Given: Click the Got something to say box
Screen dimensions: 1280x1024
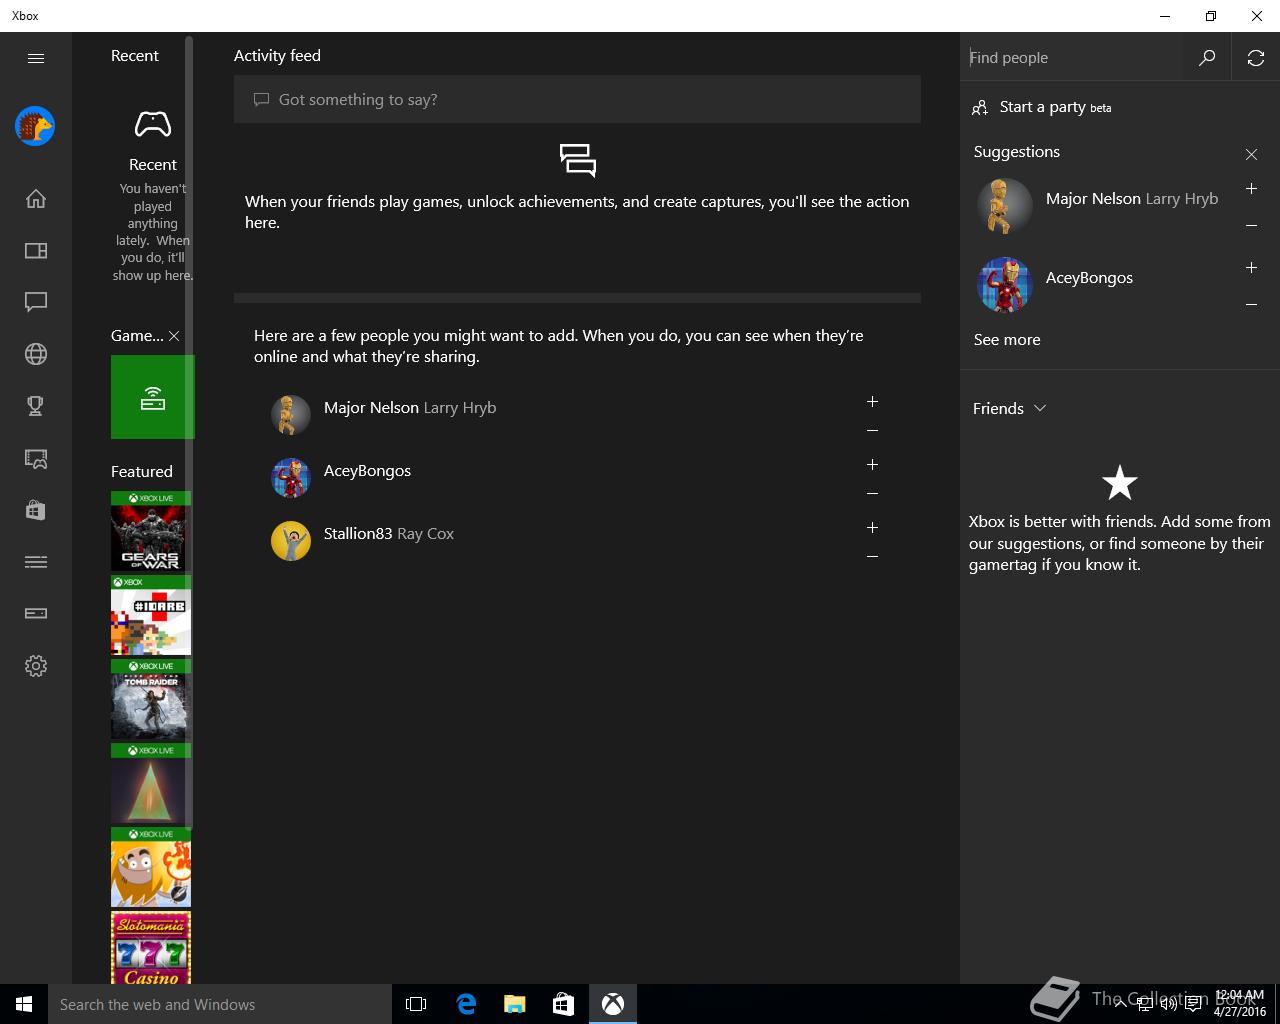Looking at the screenshot, I should (577, 99).
